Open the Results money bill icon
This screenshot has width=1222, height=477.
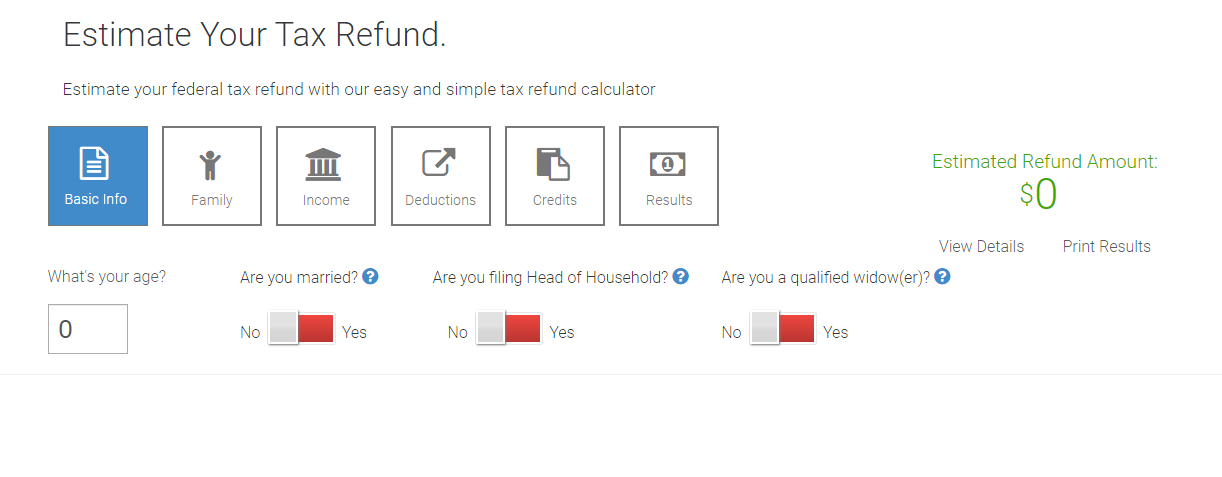[667, 164]
